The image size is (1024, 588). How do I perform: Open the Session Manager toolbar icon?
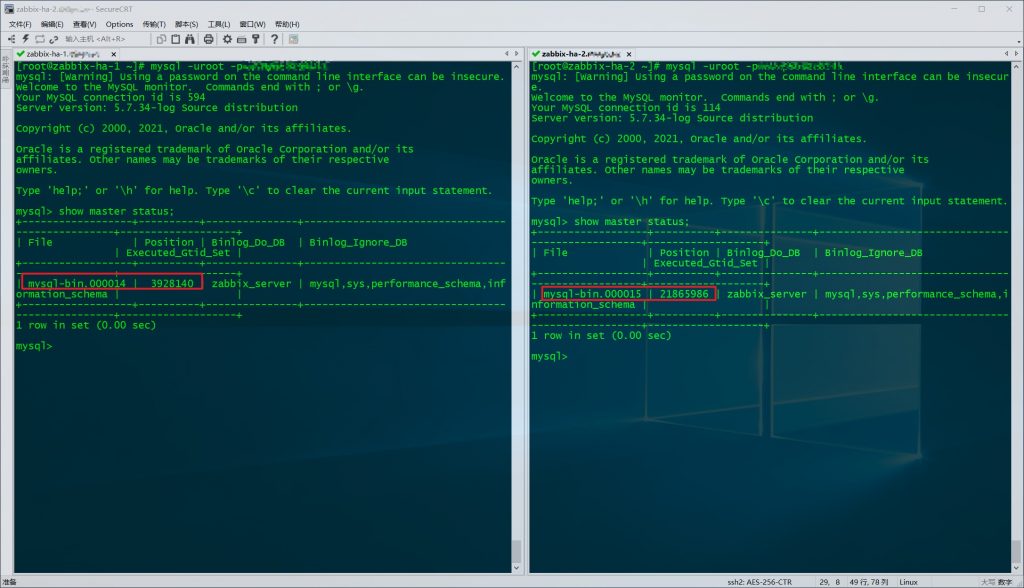11,39
